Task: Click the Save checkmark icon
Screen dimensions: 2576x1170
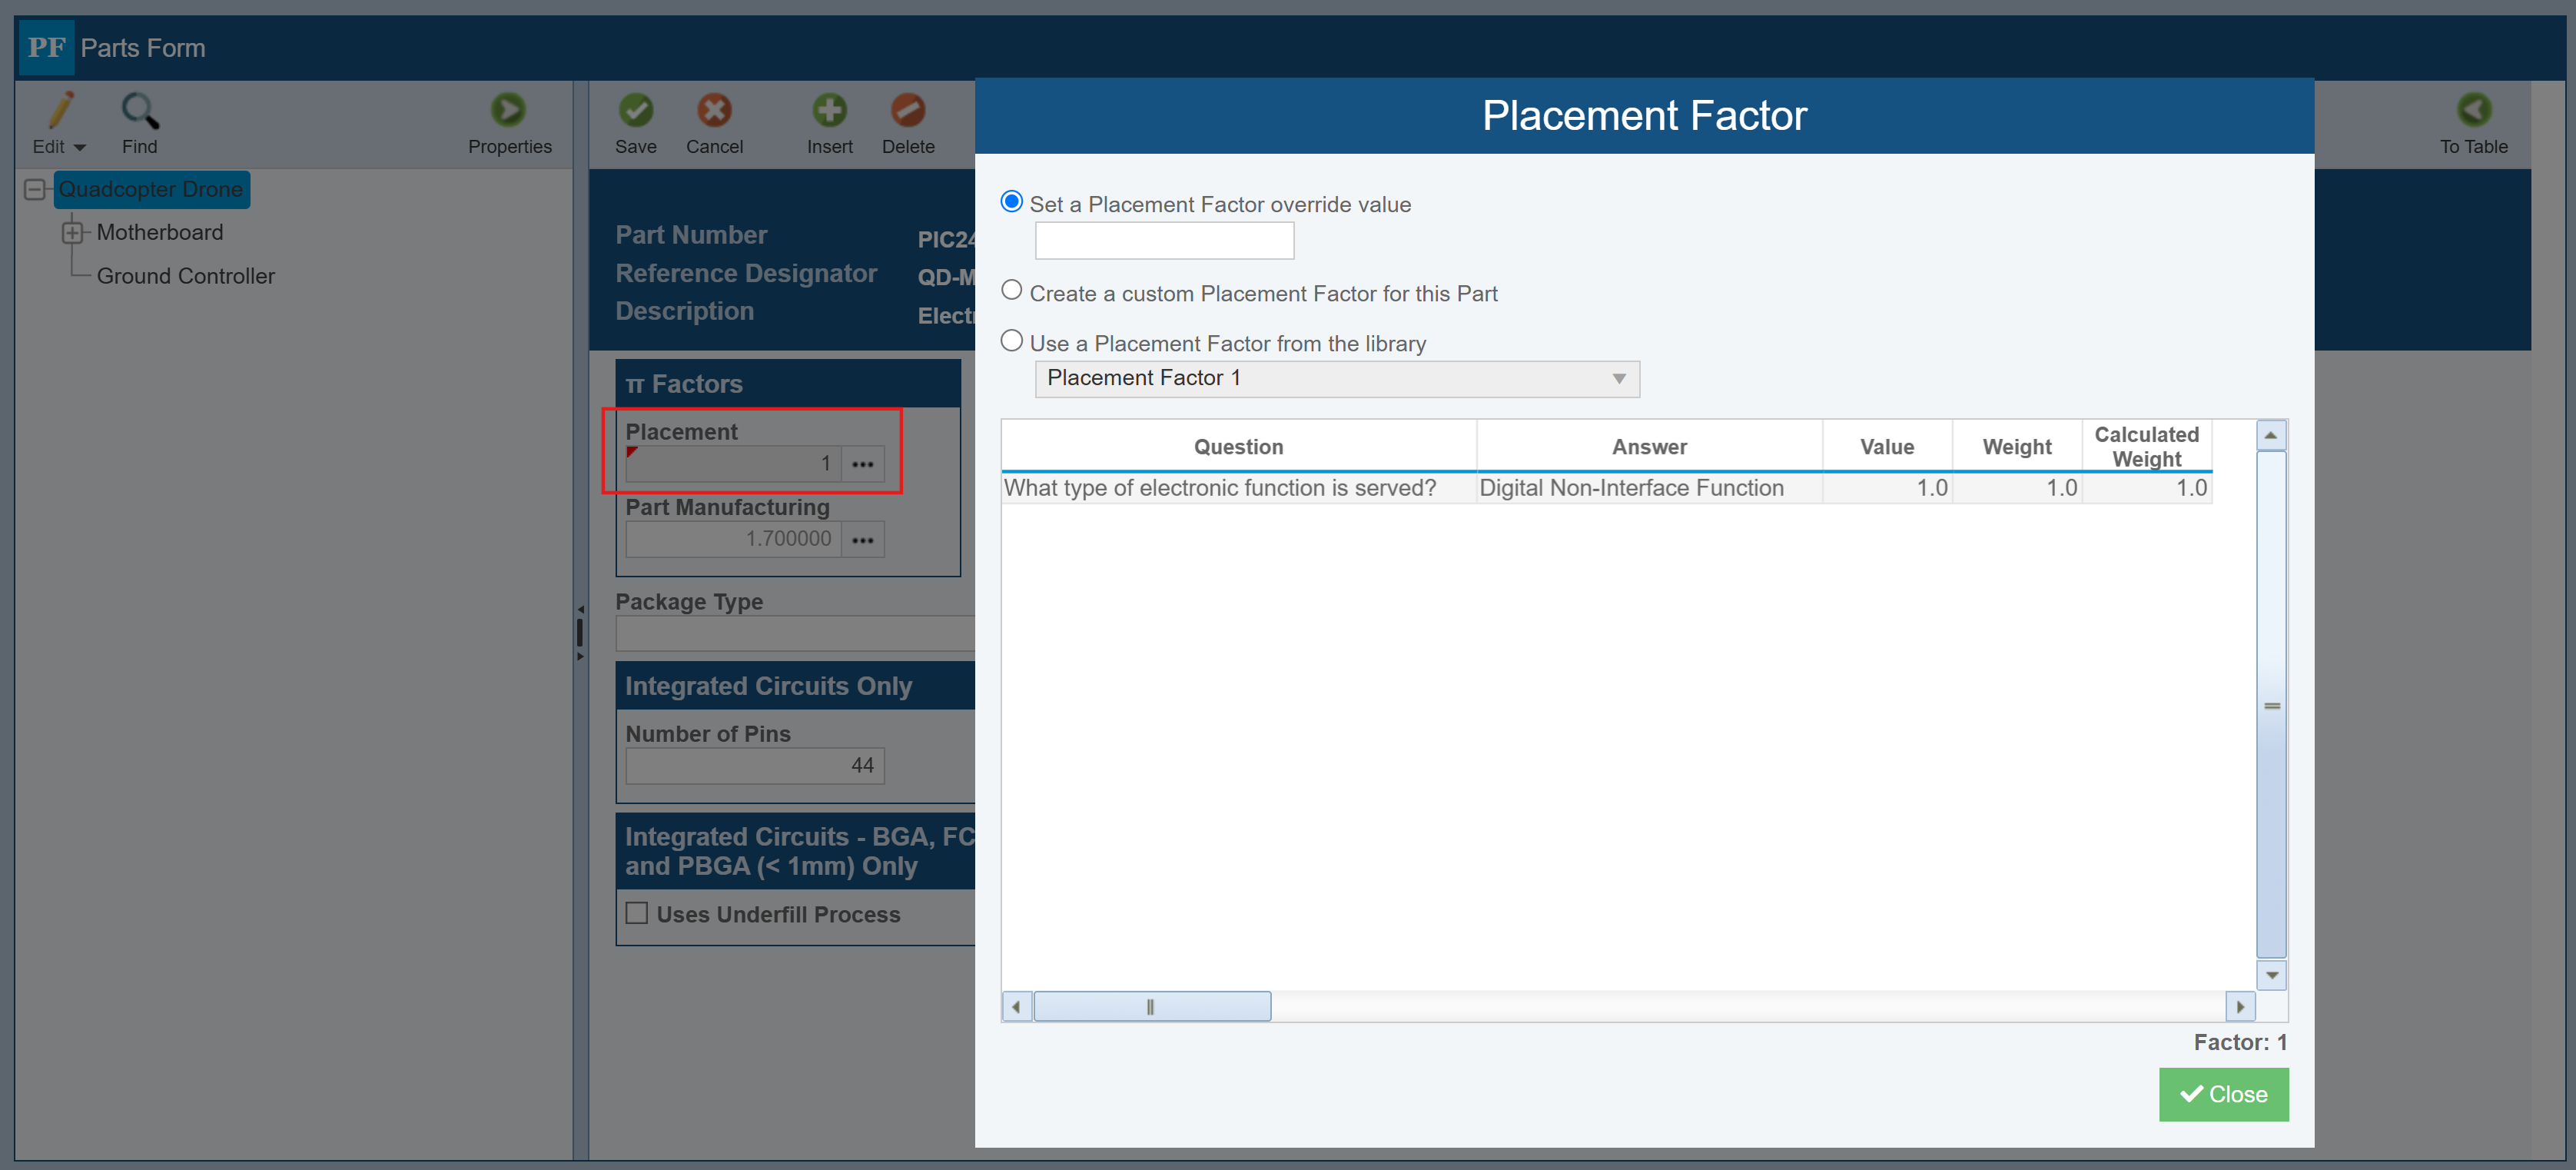Action: (635, 110)
